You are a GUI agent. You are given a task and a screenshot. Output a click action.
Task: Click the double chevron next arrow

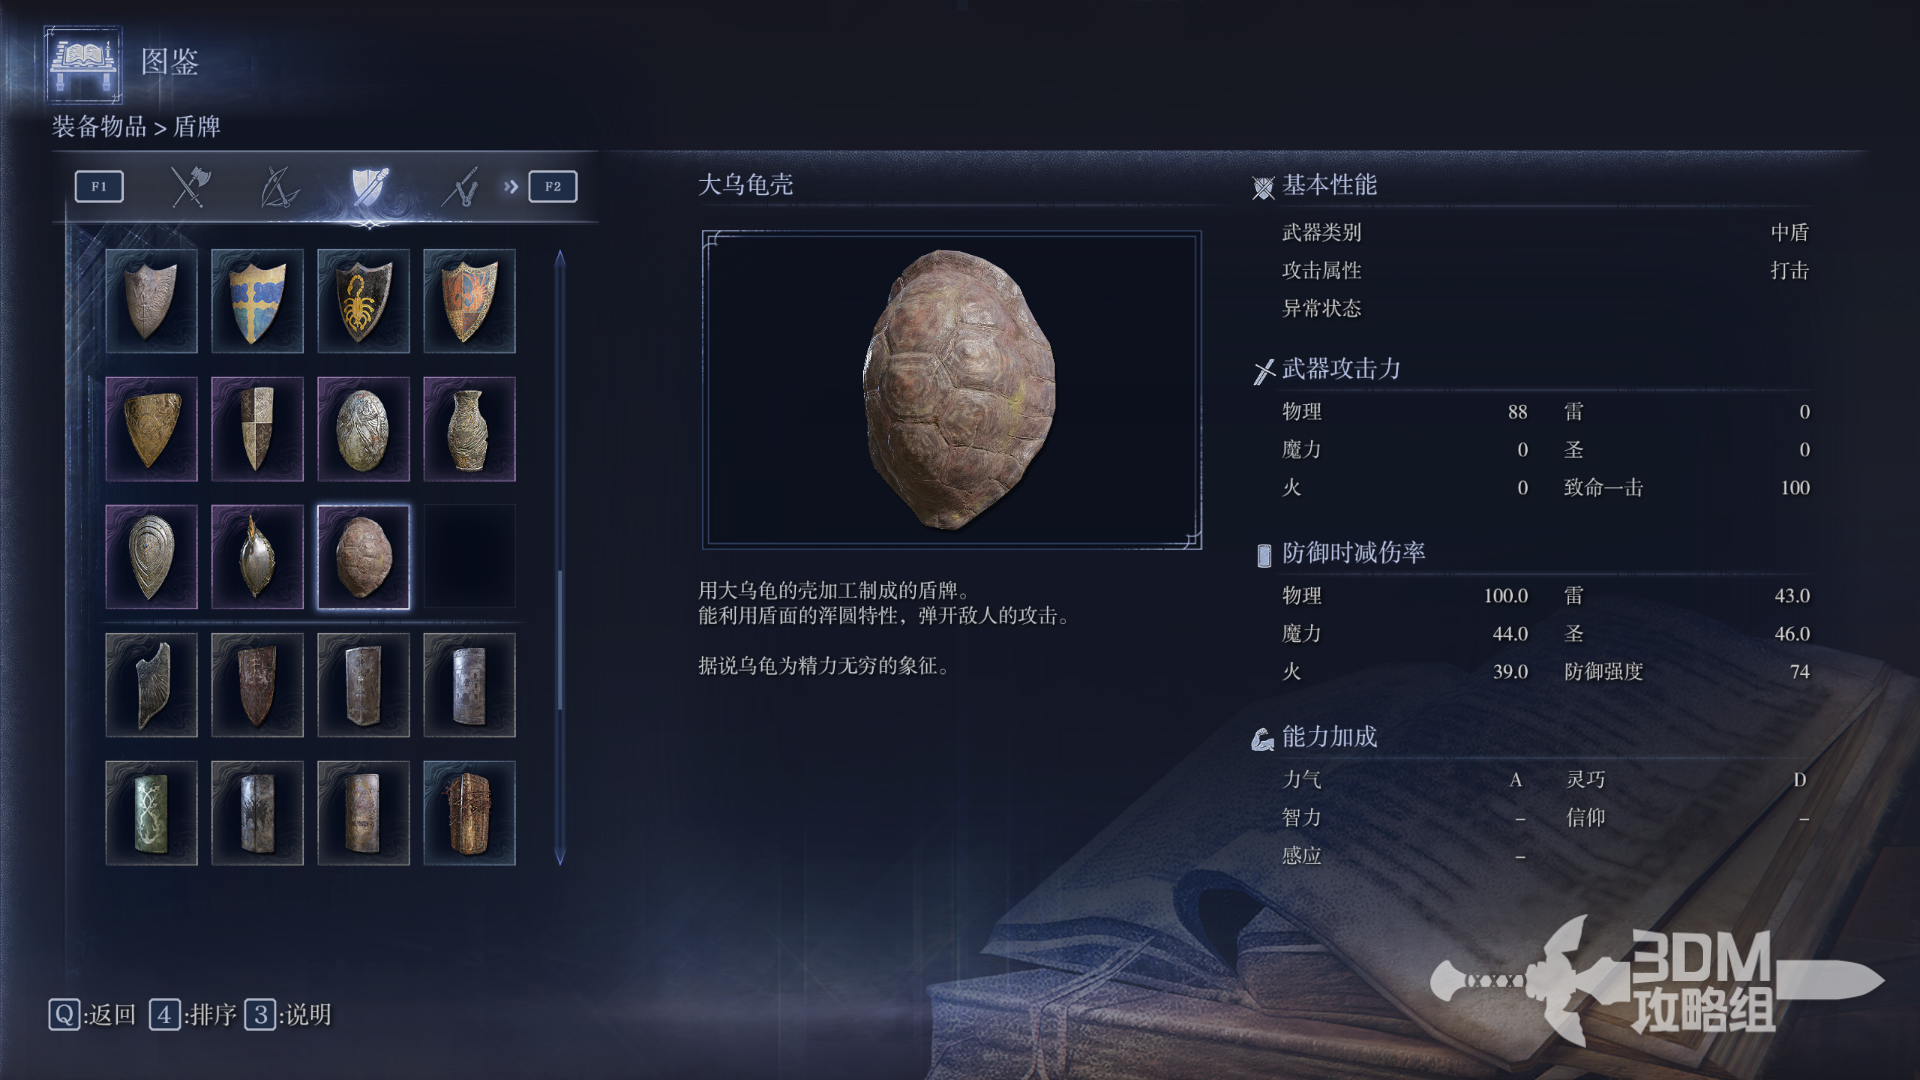point(511,187)
